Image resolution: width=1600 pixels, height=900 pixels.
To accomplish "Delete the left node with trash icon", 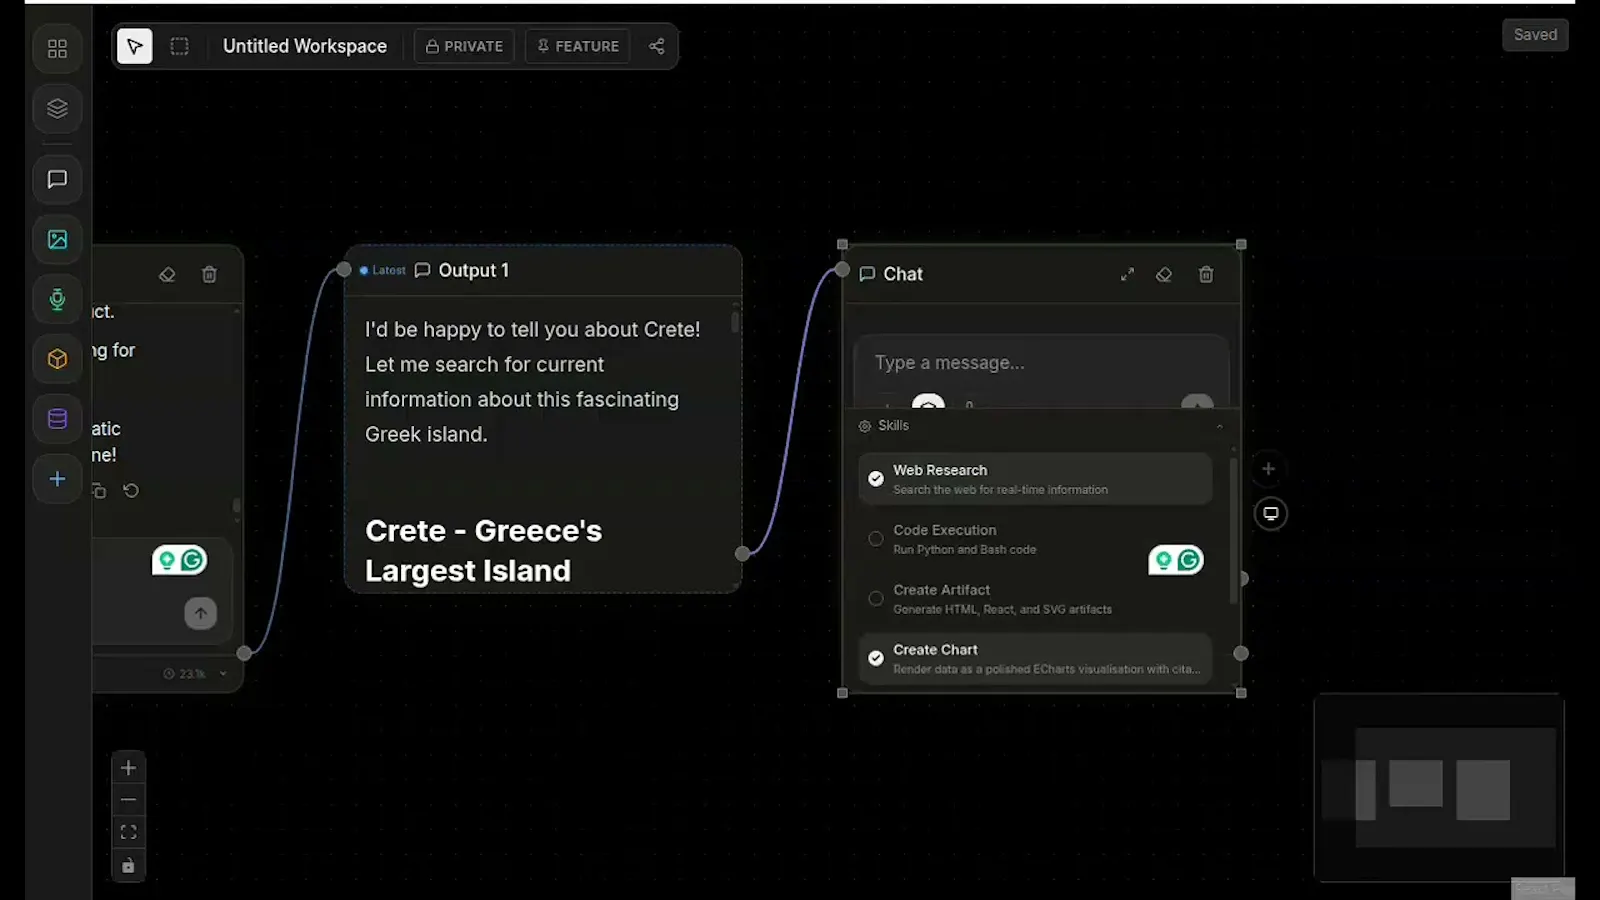I will point(209,274).
